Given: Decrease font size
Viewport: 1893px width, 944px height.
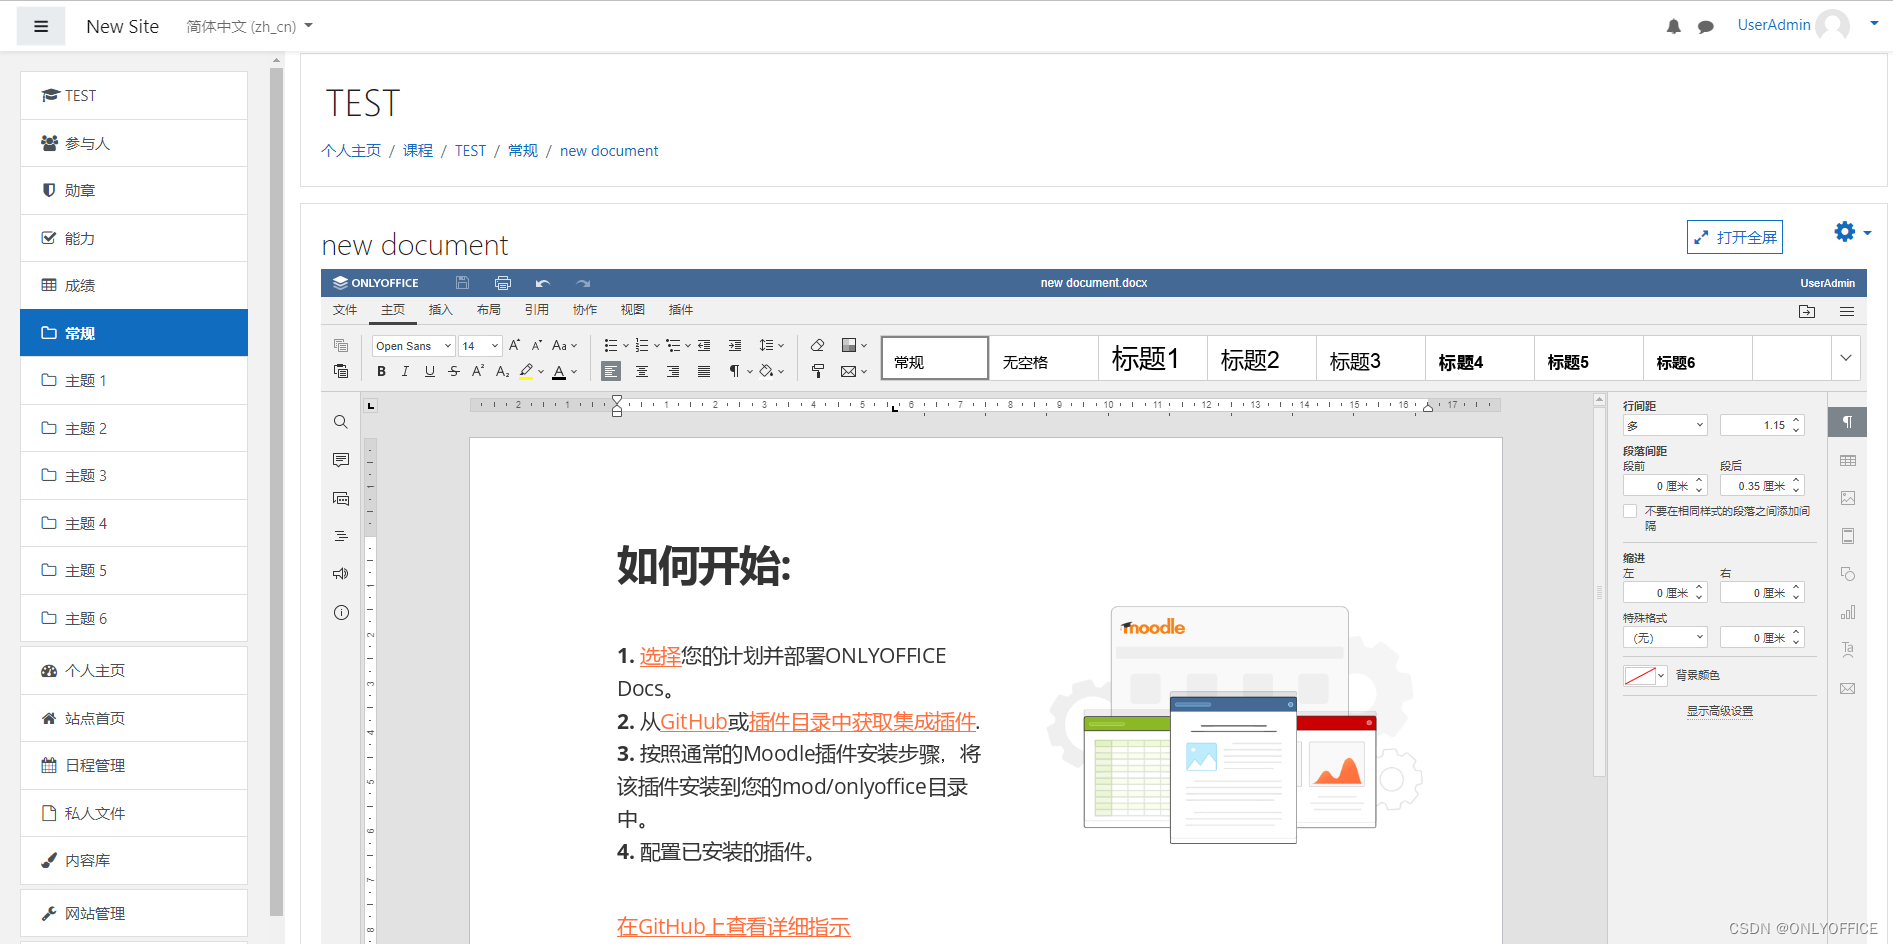Looking at the screenshot, I should coord(537,345).
